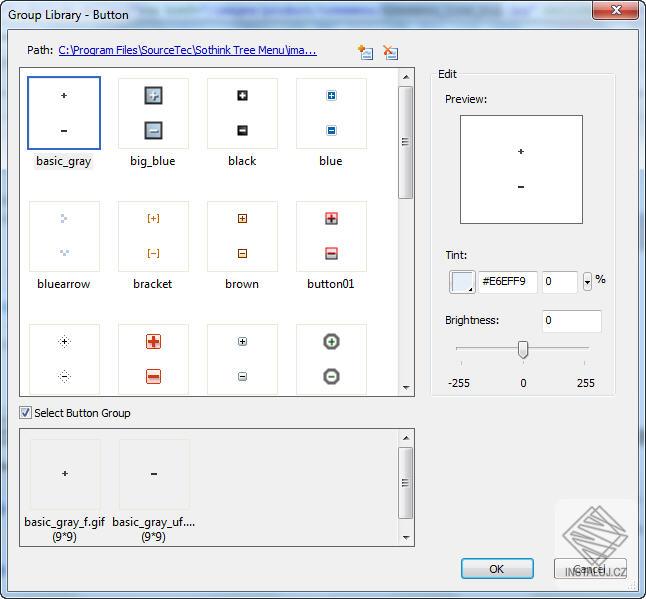Viewport: 646px width, 599px height.
Task: Click the file list scrollbar thumb
Action: coord(406,483)
